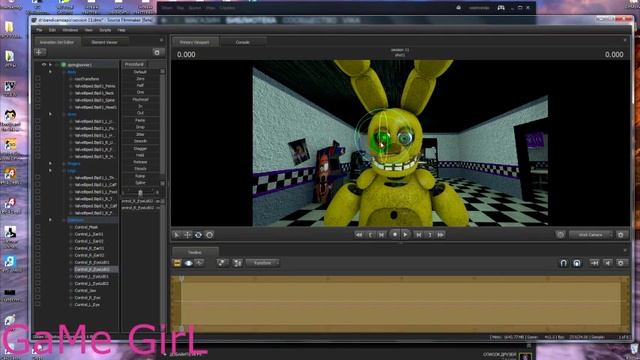Switch to the Animation Set Editor tab
This screenshot has height=360, width=640.
pos(57,42)
